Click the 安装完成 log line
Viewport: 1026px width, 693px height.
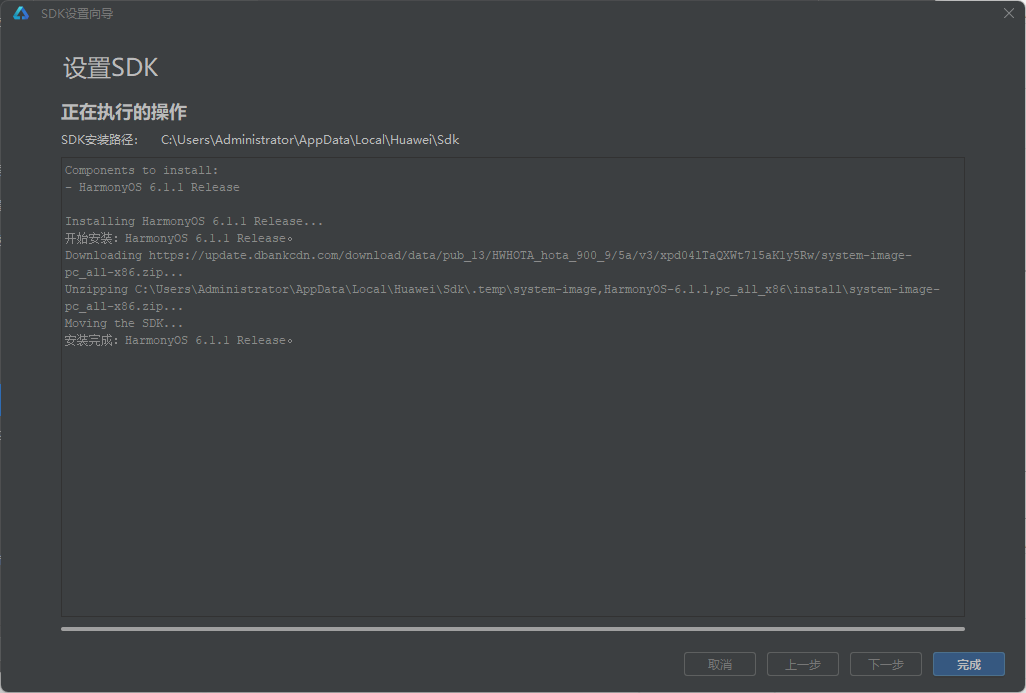pyautogui.click(x=179, y=340)
